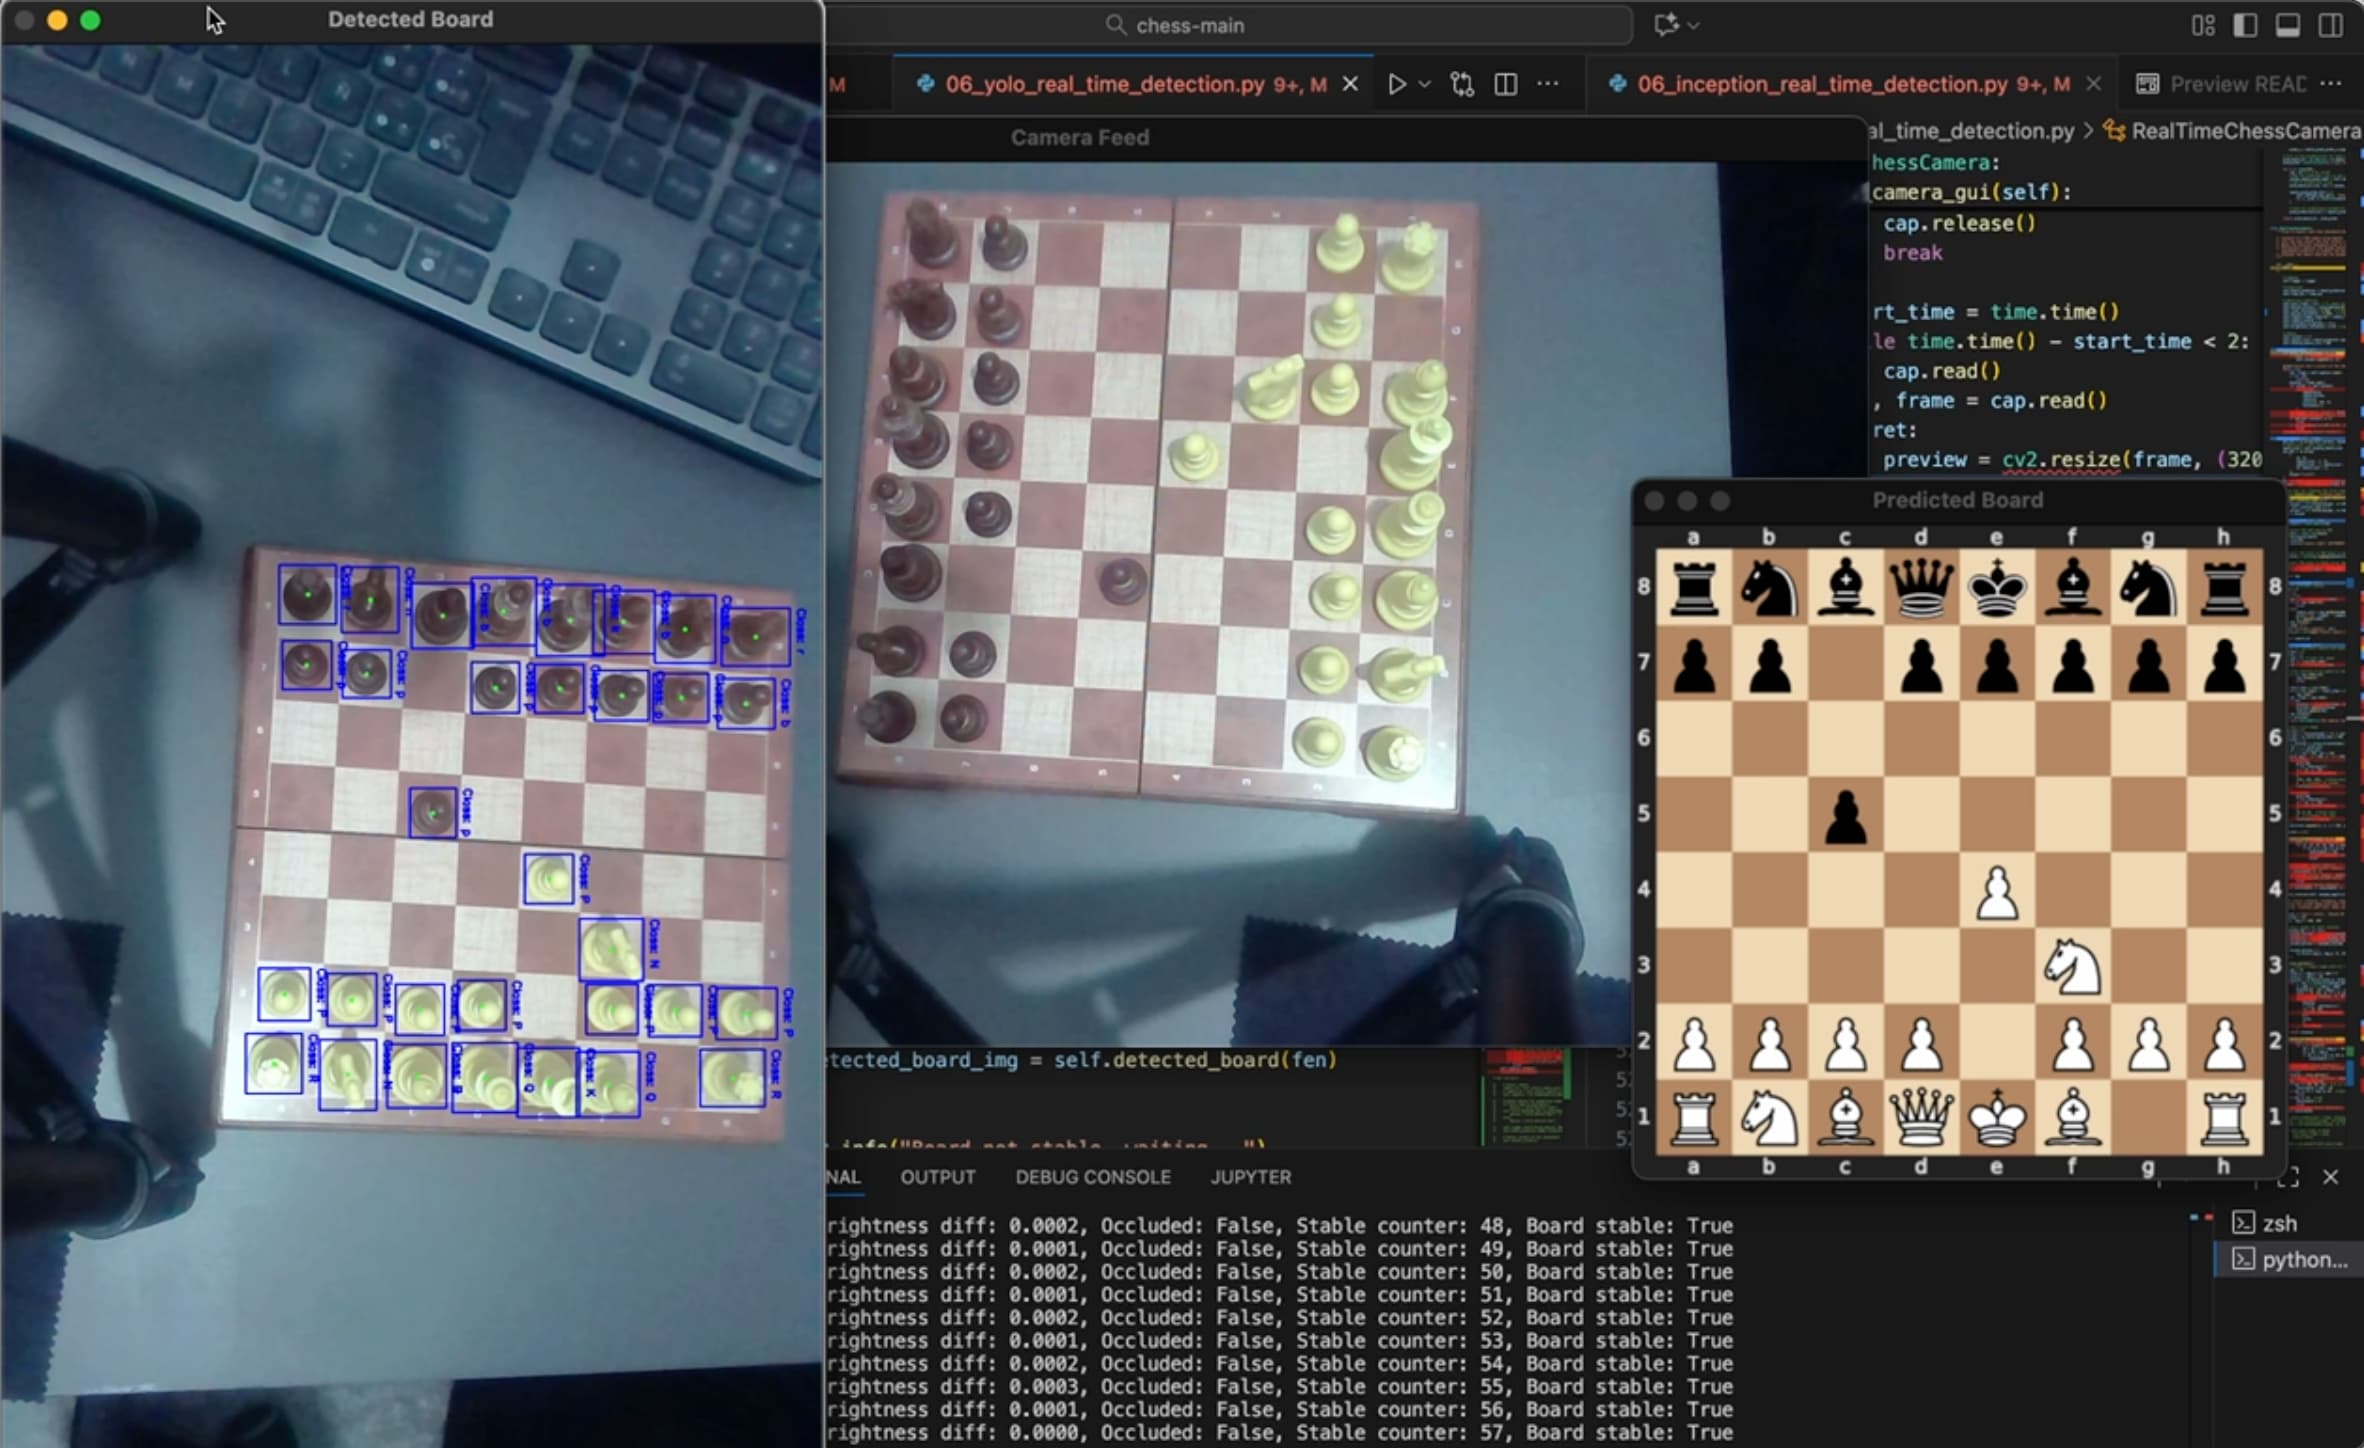
Task: Open the Preview README tab
Action: pyautogui.click(x=2236, y=84)
